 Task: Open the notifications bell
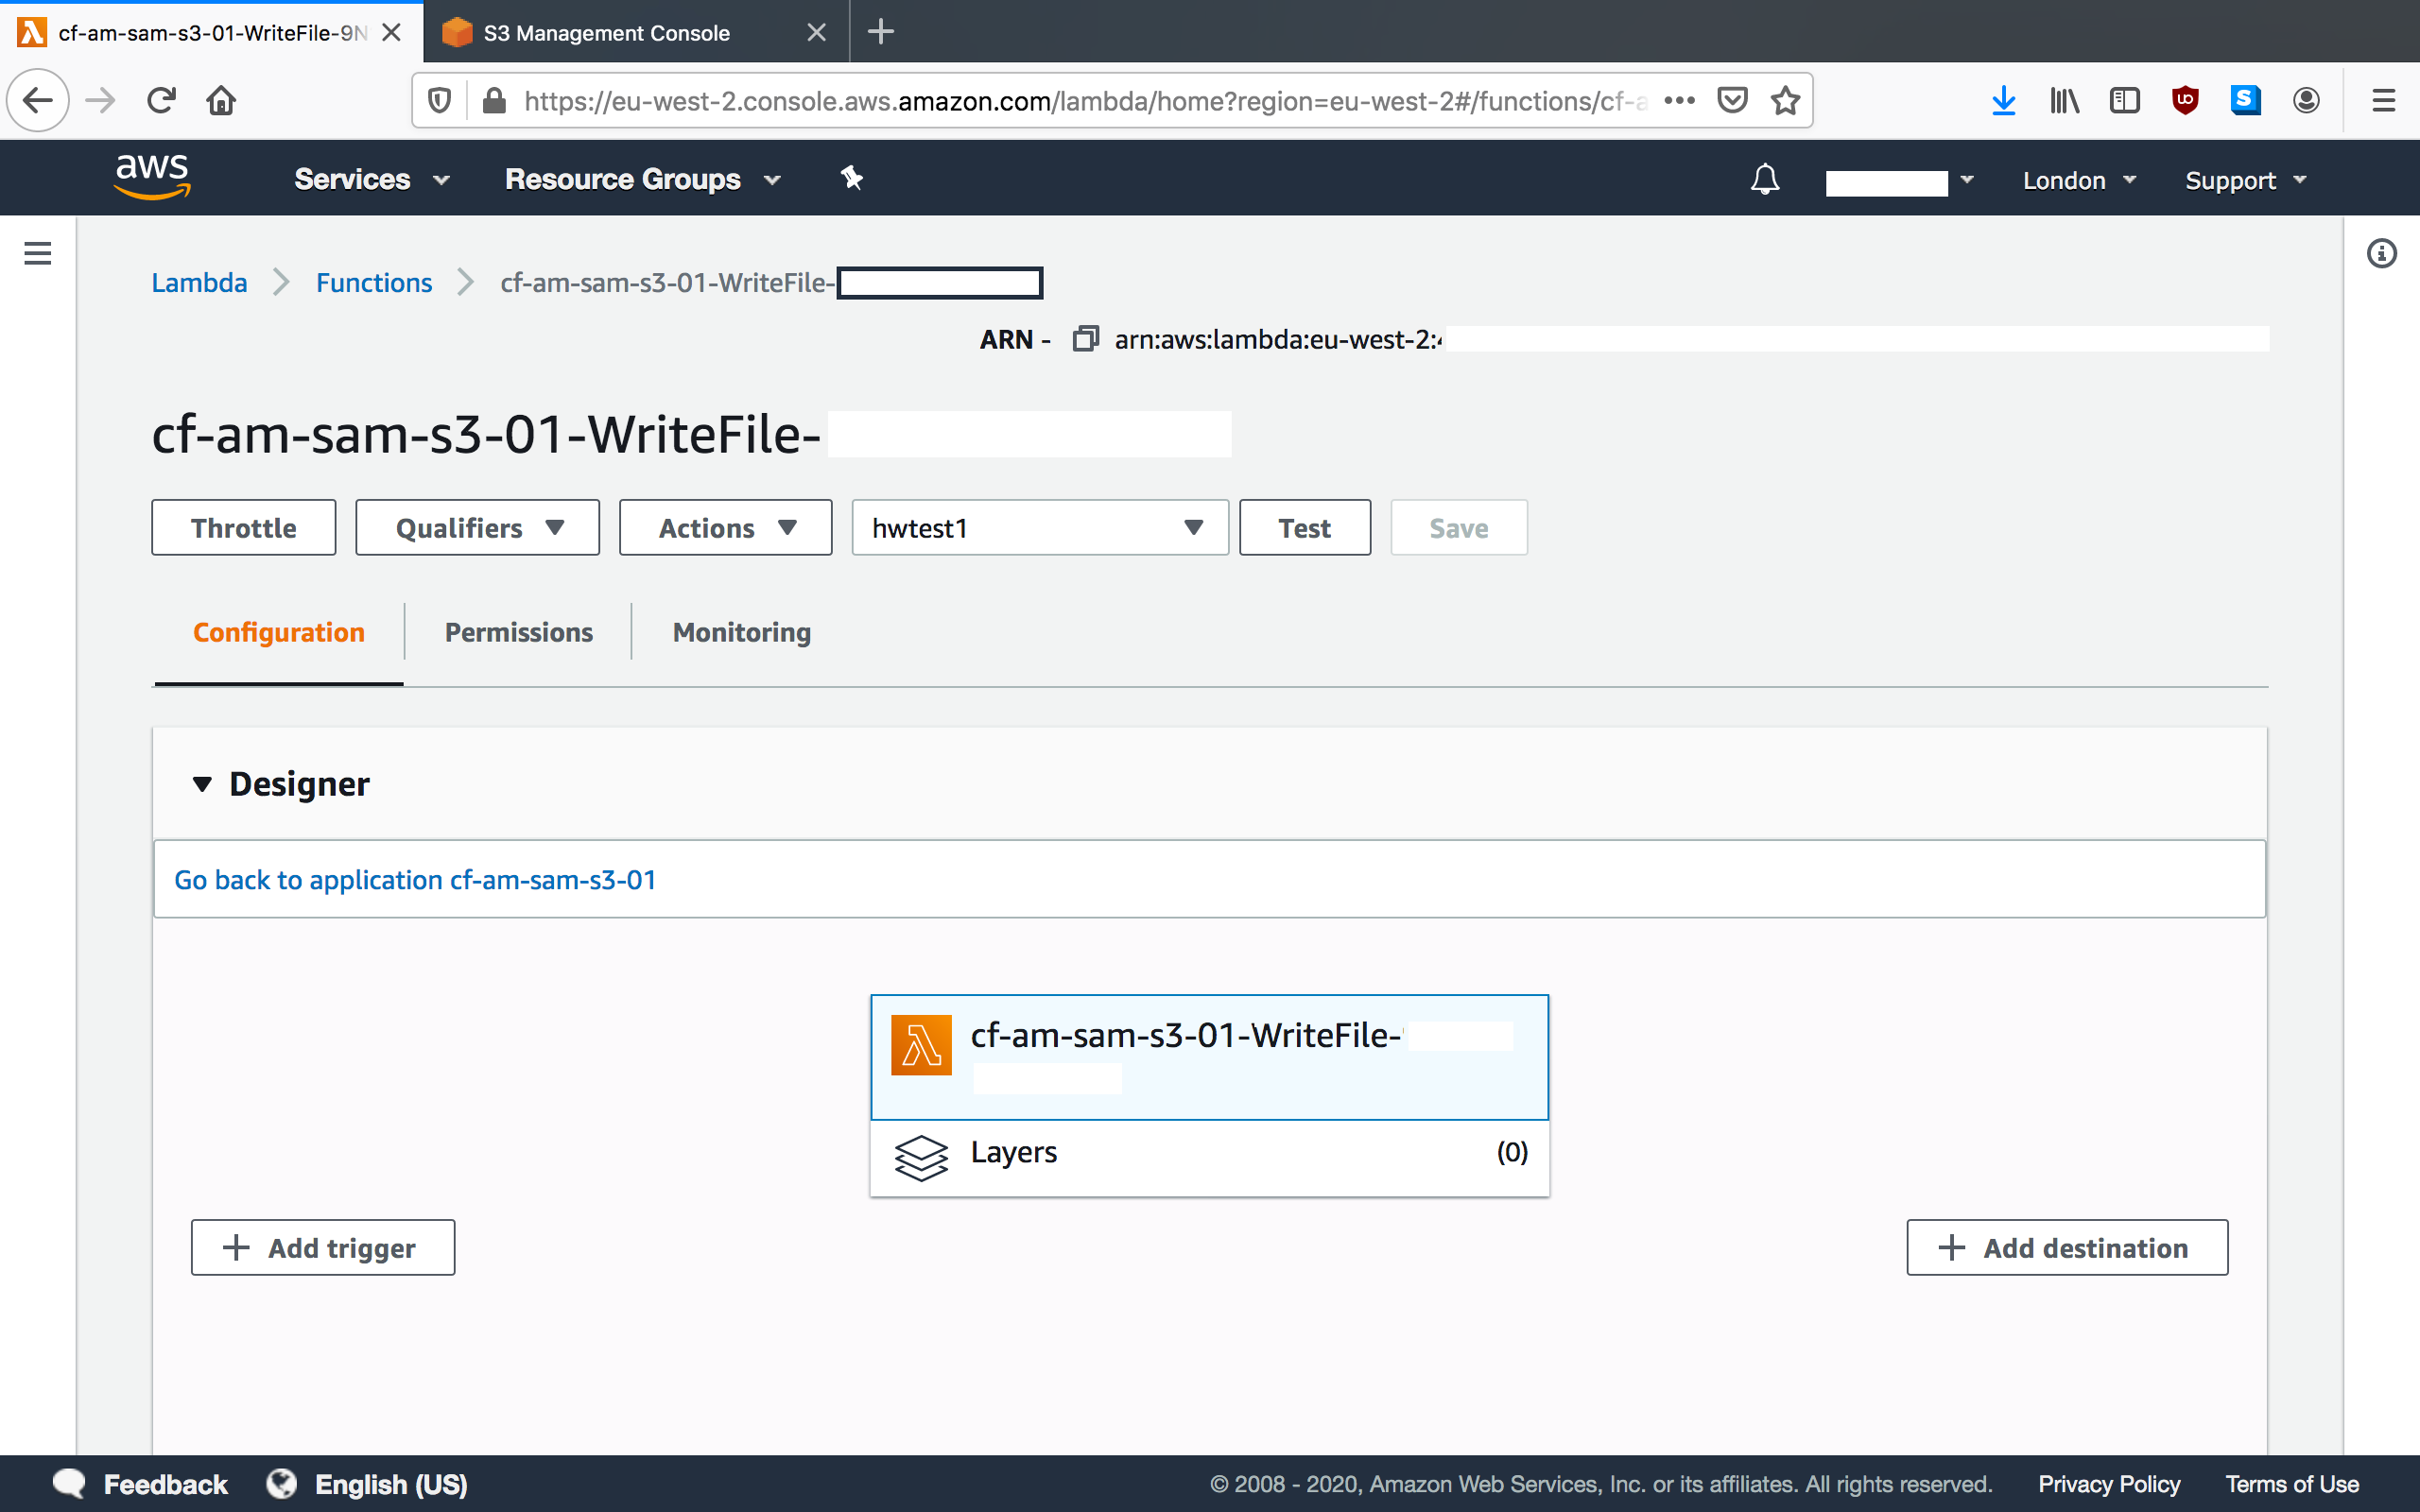click(1763, 179)
